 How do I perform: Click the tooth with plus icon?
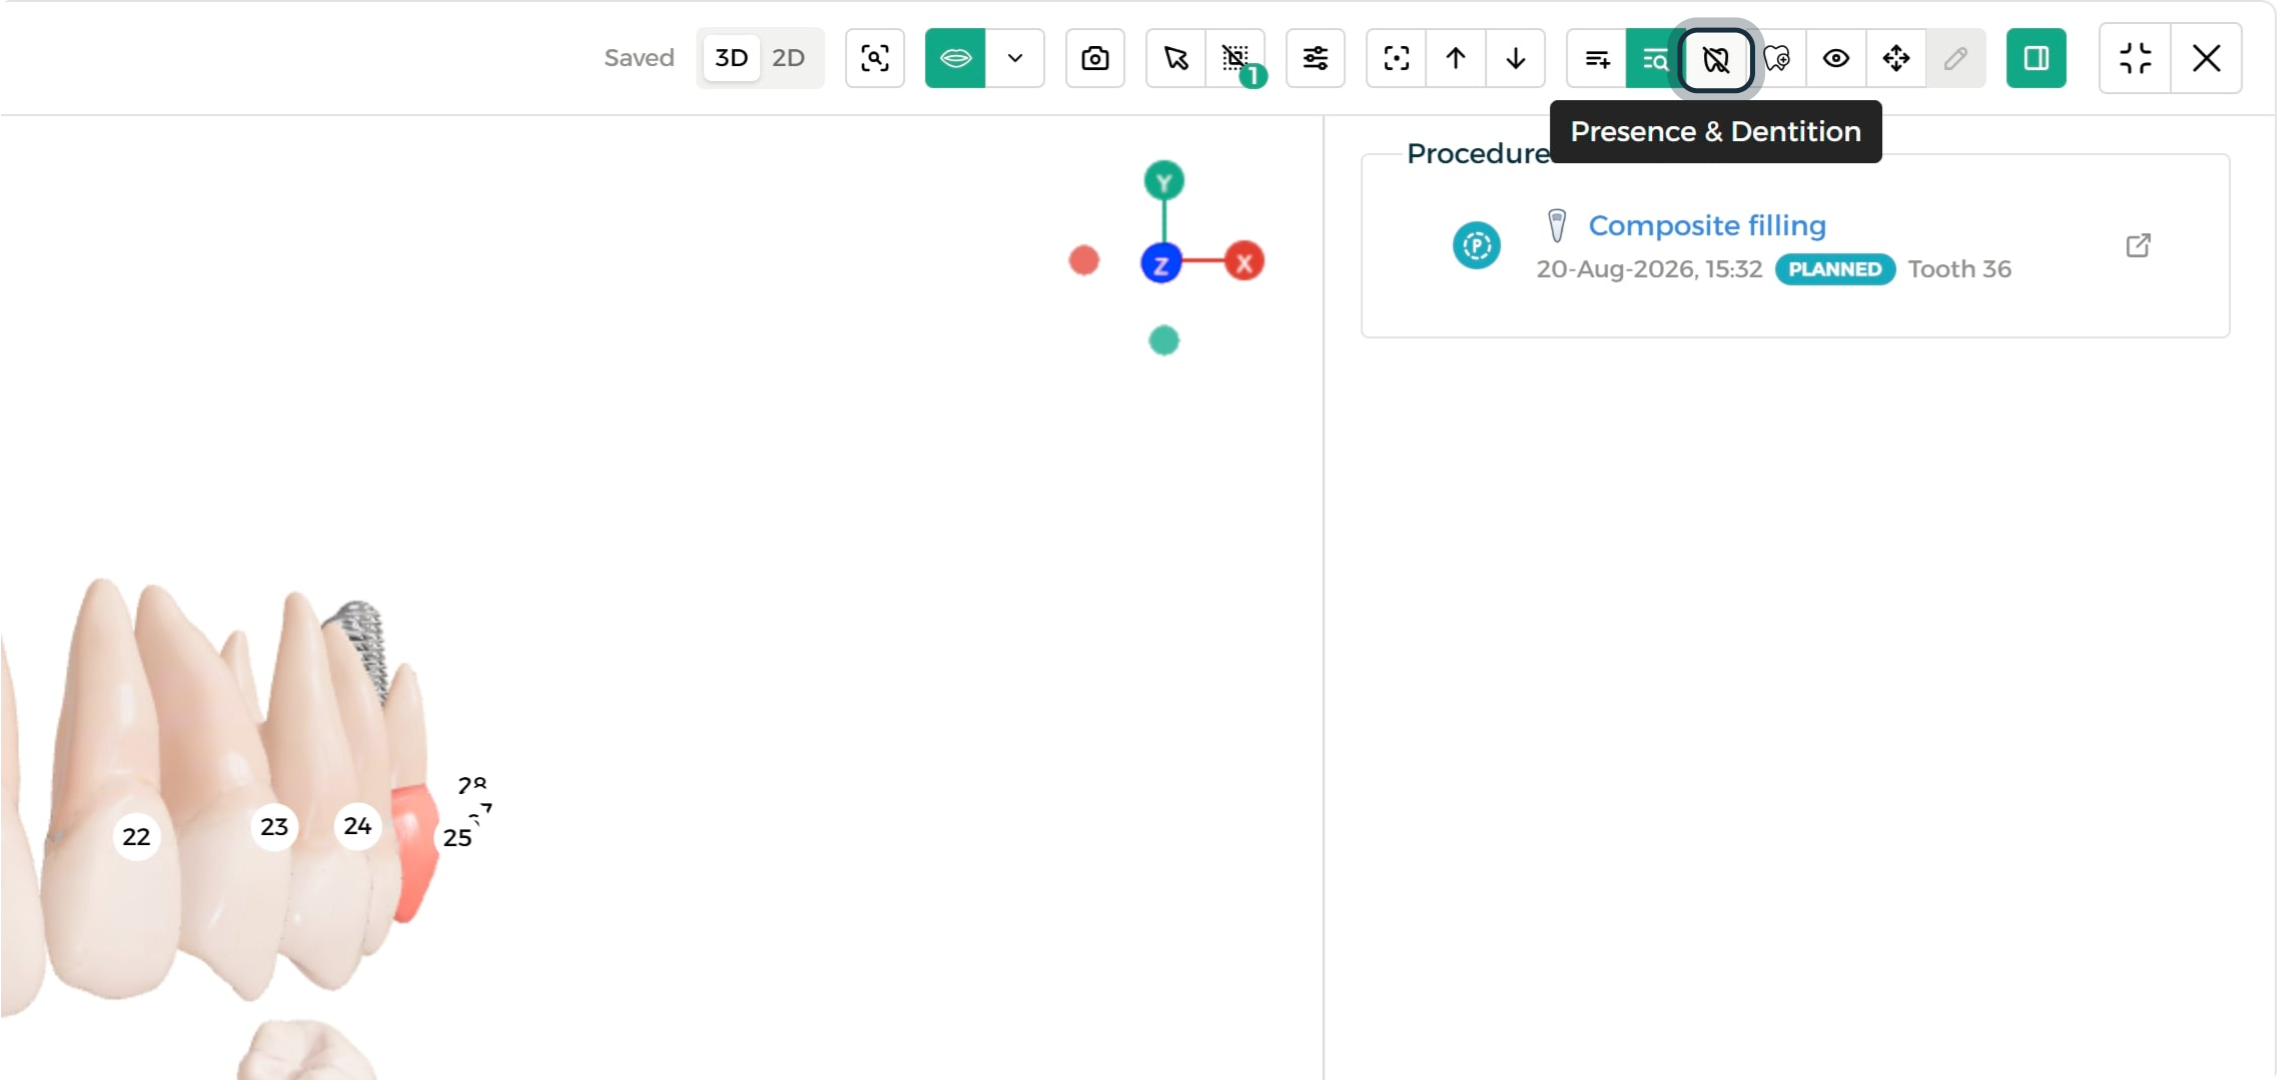(x=1777, y=58)
